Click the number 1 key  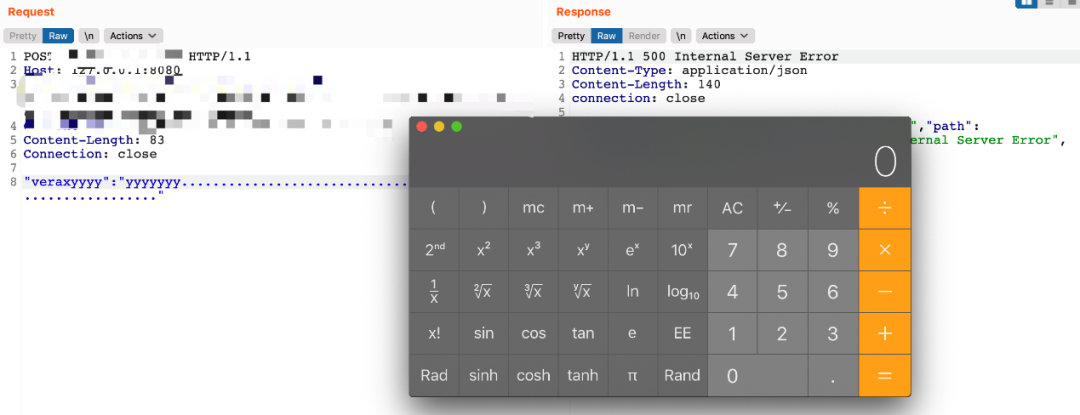pos(732,334)
